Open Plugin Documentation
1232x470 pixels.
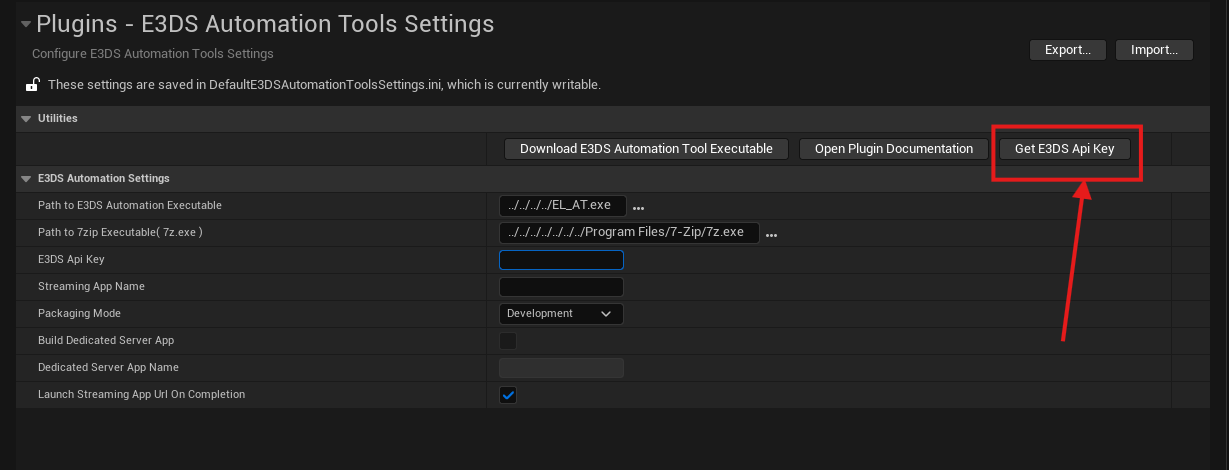(893, 149)
